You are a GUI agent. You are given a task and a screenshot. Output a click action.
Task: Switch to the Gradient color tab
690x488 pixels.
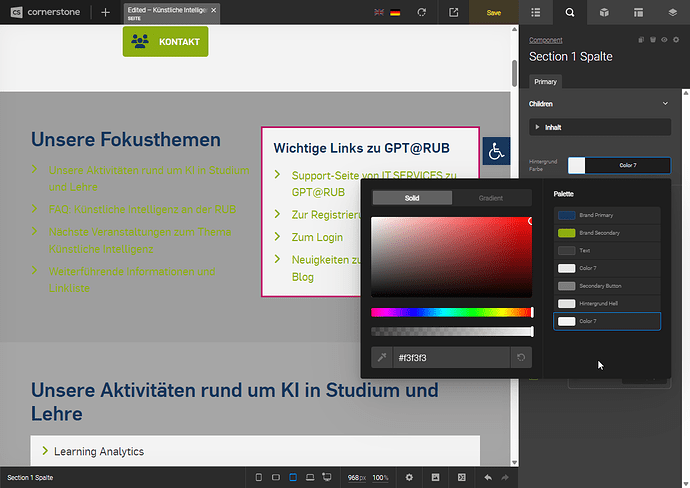tap(491, 198)
